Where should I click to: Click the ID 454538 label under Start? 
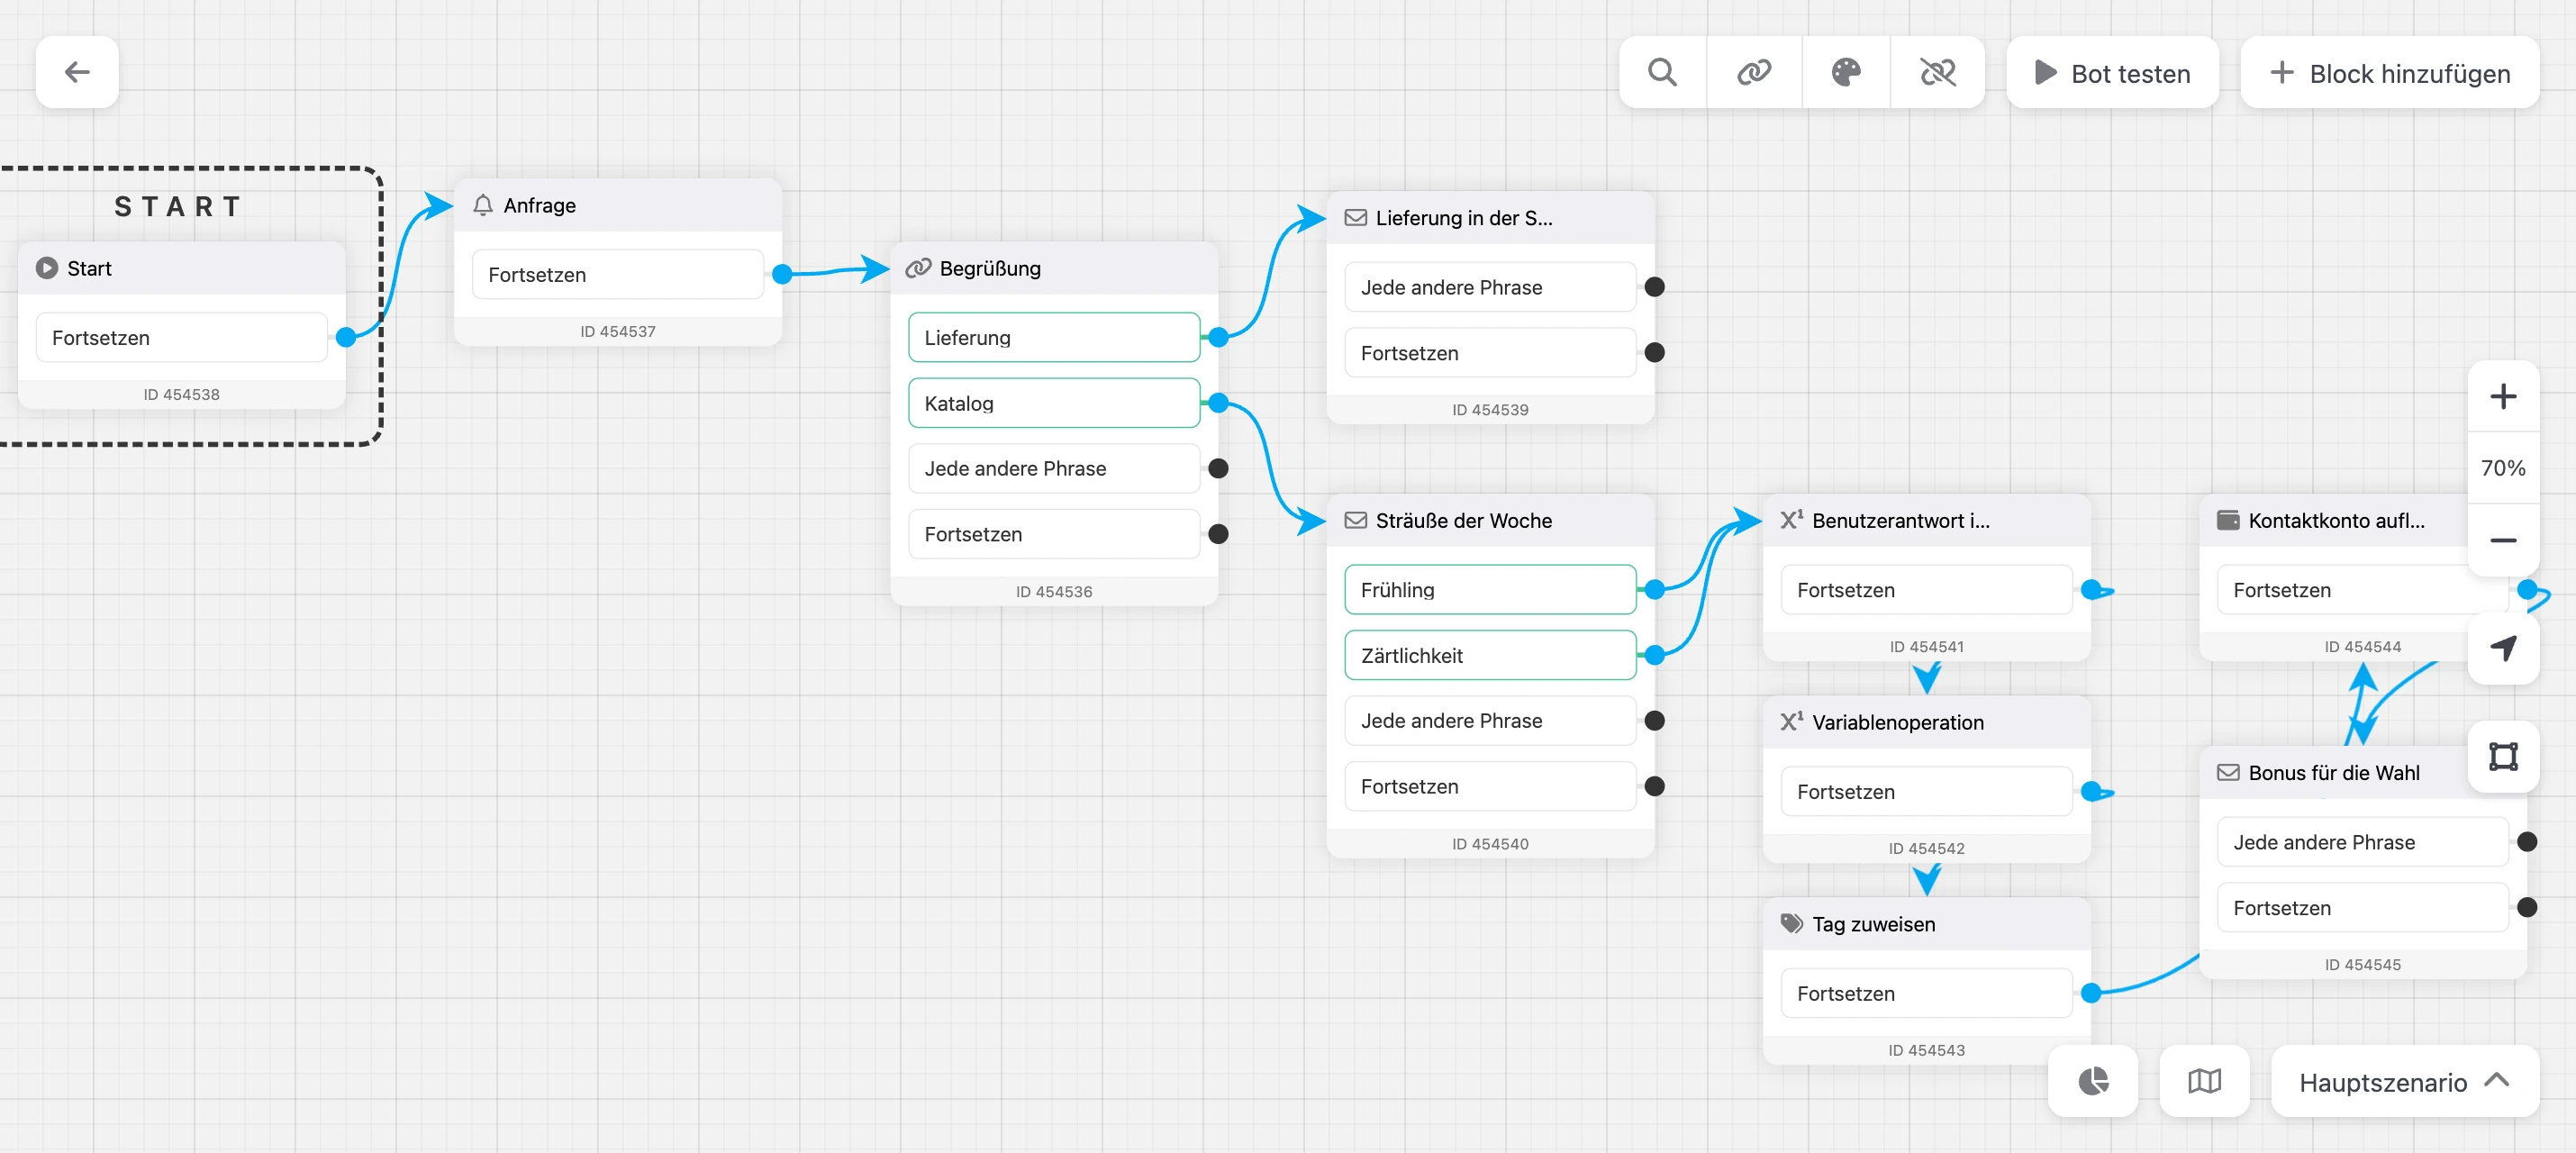point(182,394)
